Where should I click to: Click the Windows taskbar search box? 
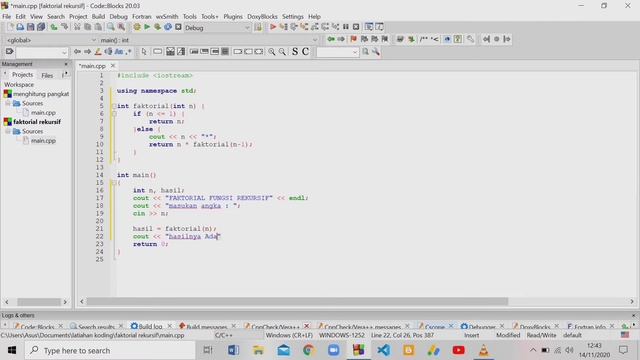pos(110,351)
